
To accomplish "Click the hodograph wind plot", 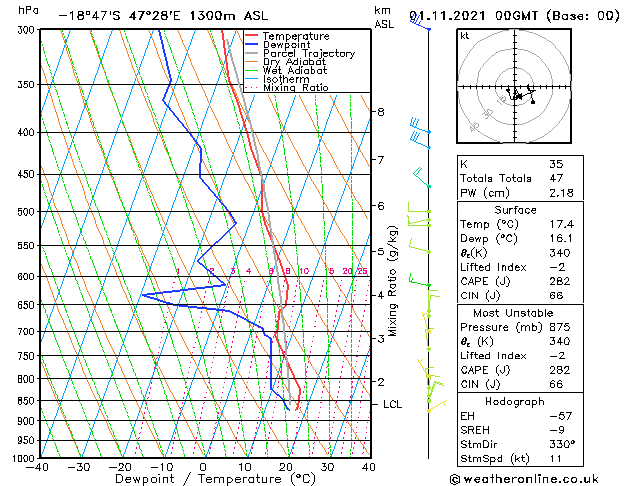I will click(514, 86).
